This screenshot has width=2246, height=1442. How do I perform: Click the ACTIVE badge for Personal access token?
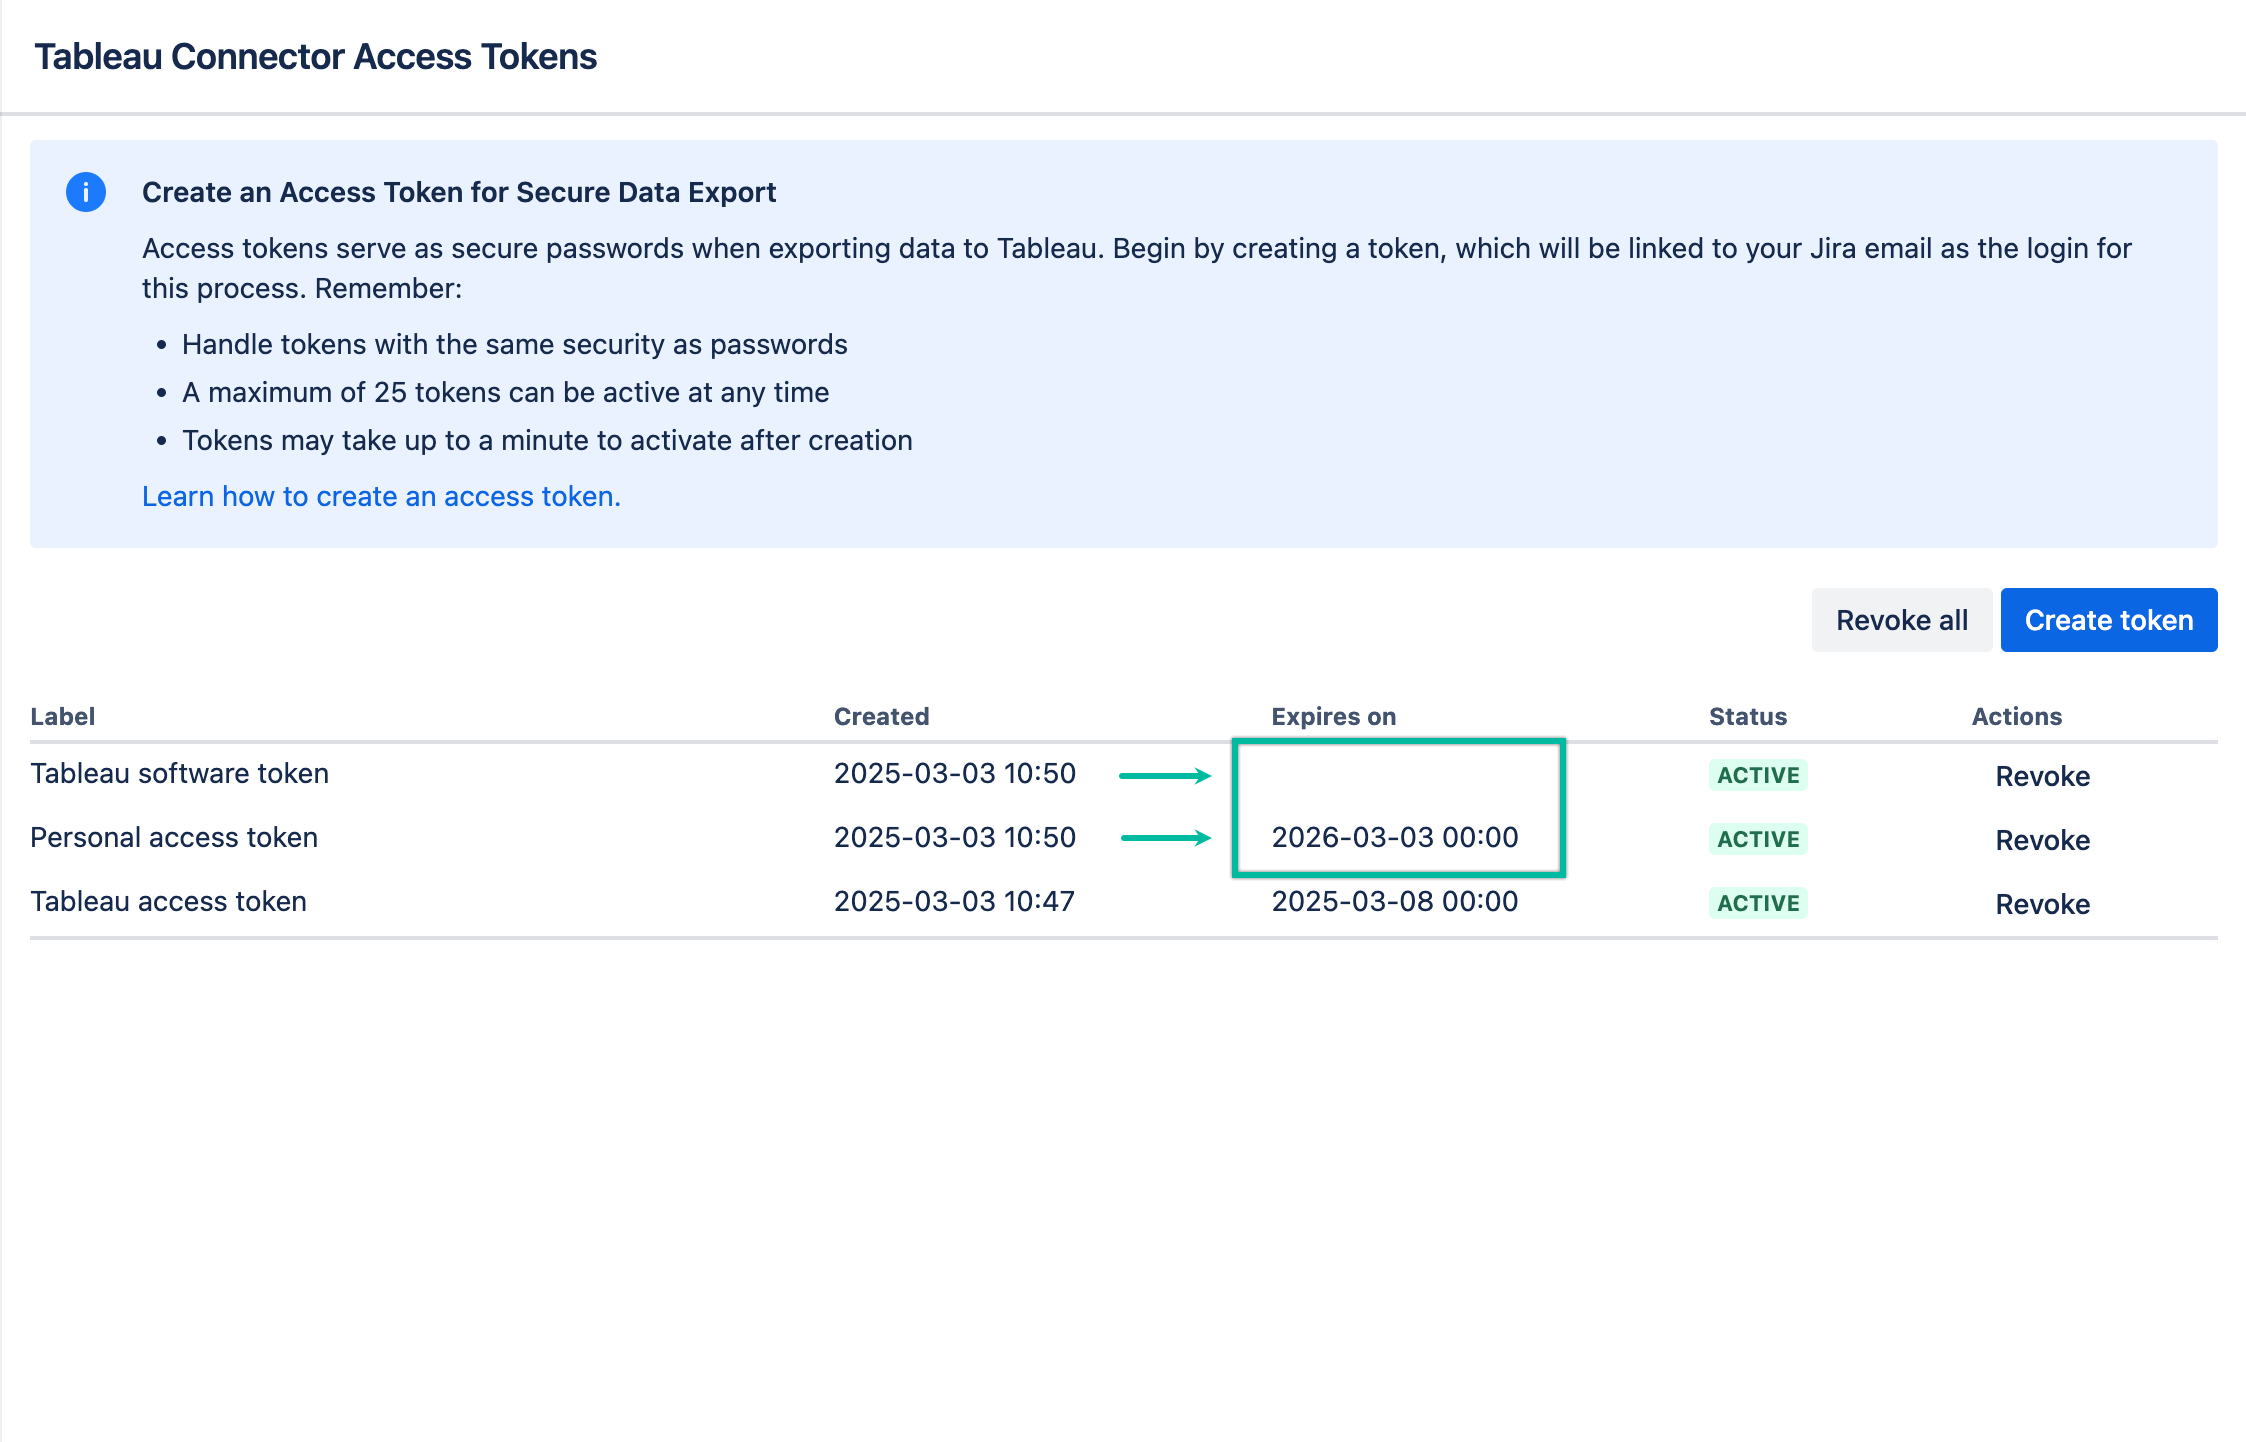[x=1757, y=839]
